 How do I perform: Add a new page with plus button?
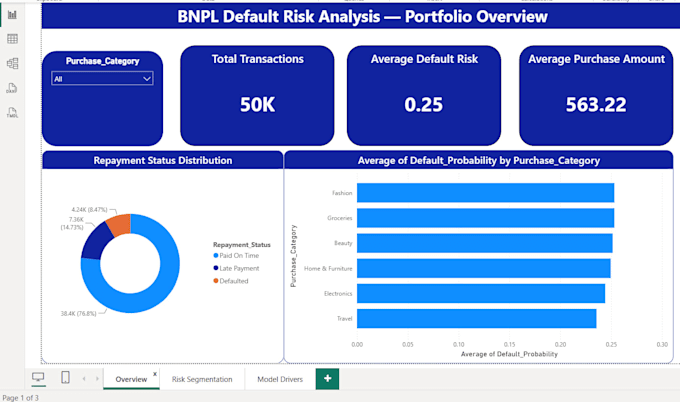[327, 379]
